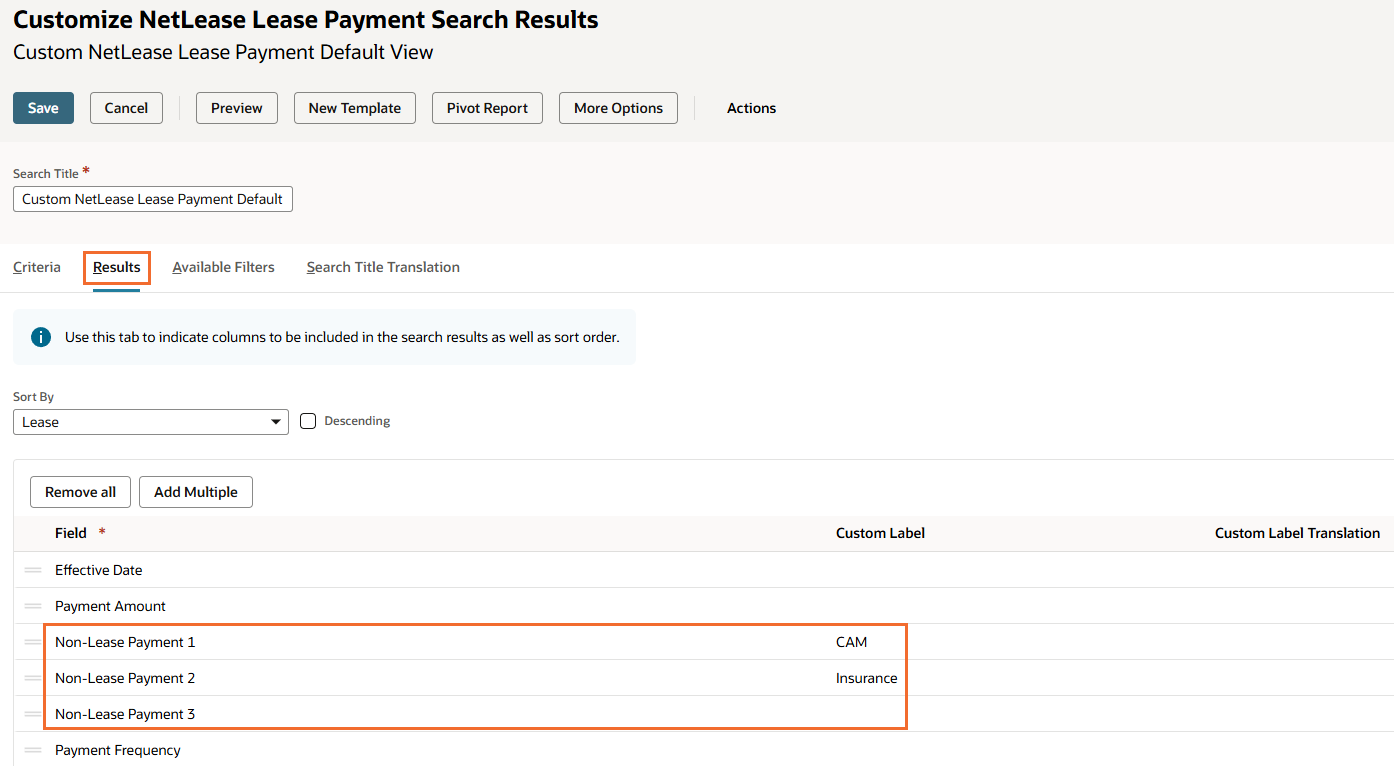Grab the drag handle for Effective Date row
Viewport: 1394px width, 766px height.
(x=33, y=570)
